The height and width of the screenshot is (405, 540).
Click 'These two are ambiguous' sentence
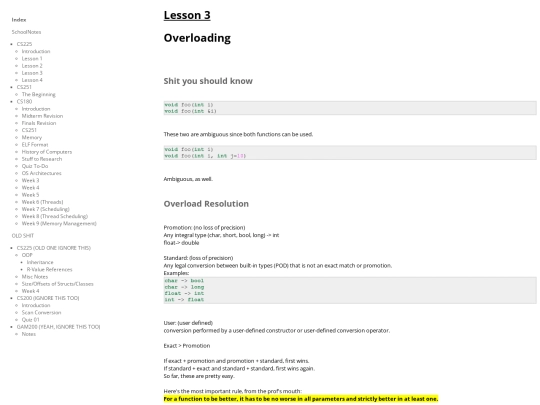(x=238, y=134)
